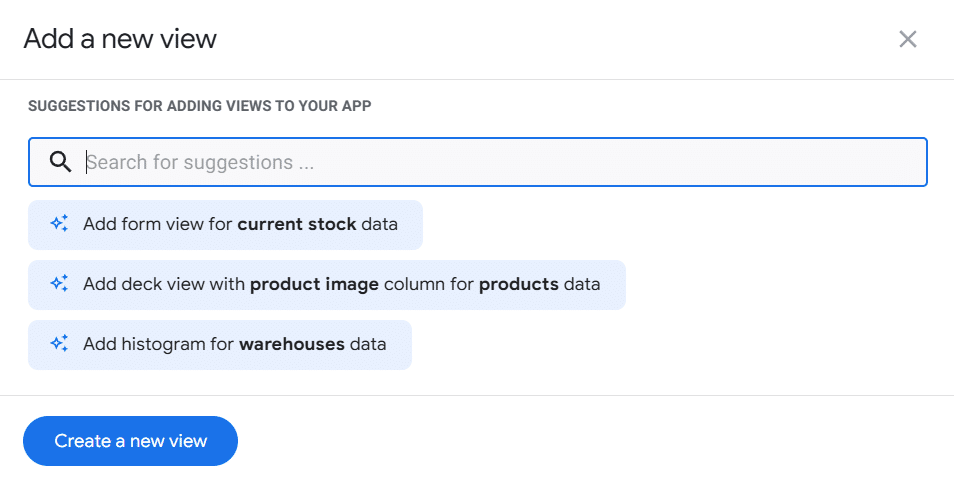Select the bold 'warehouses' text
The image size is (954, 484).
click(291, 344)
